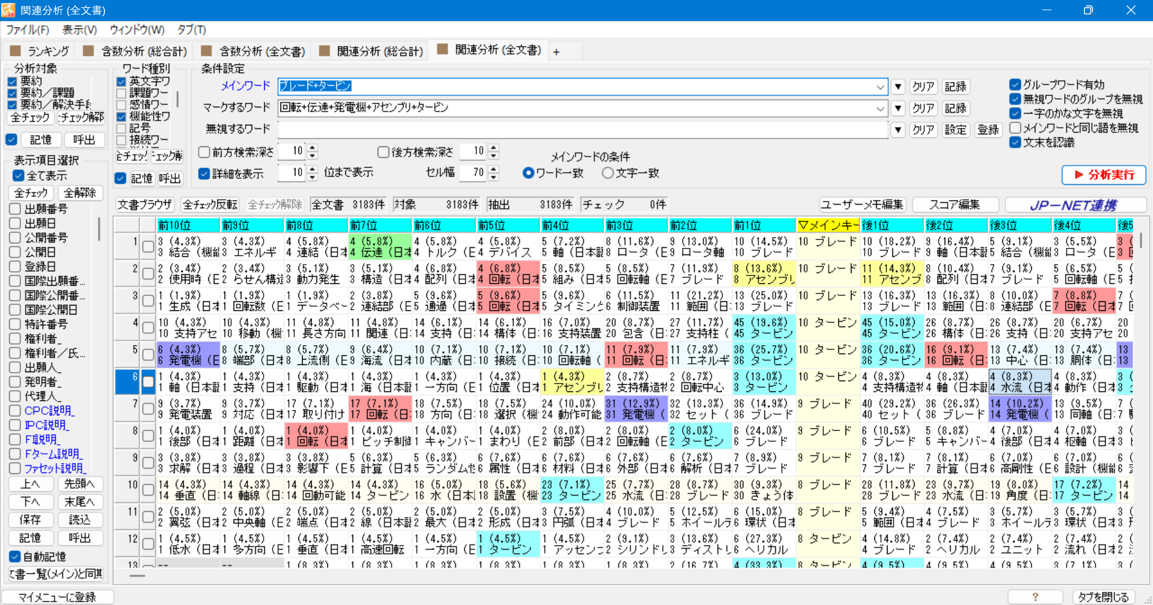Click the ? help button
Image resolution: width=1153 pixels, height=605 pixels.
[1035, 597]
